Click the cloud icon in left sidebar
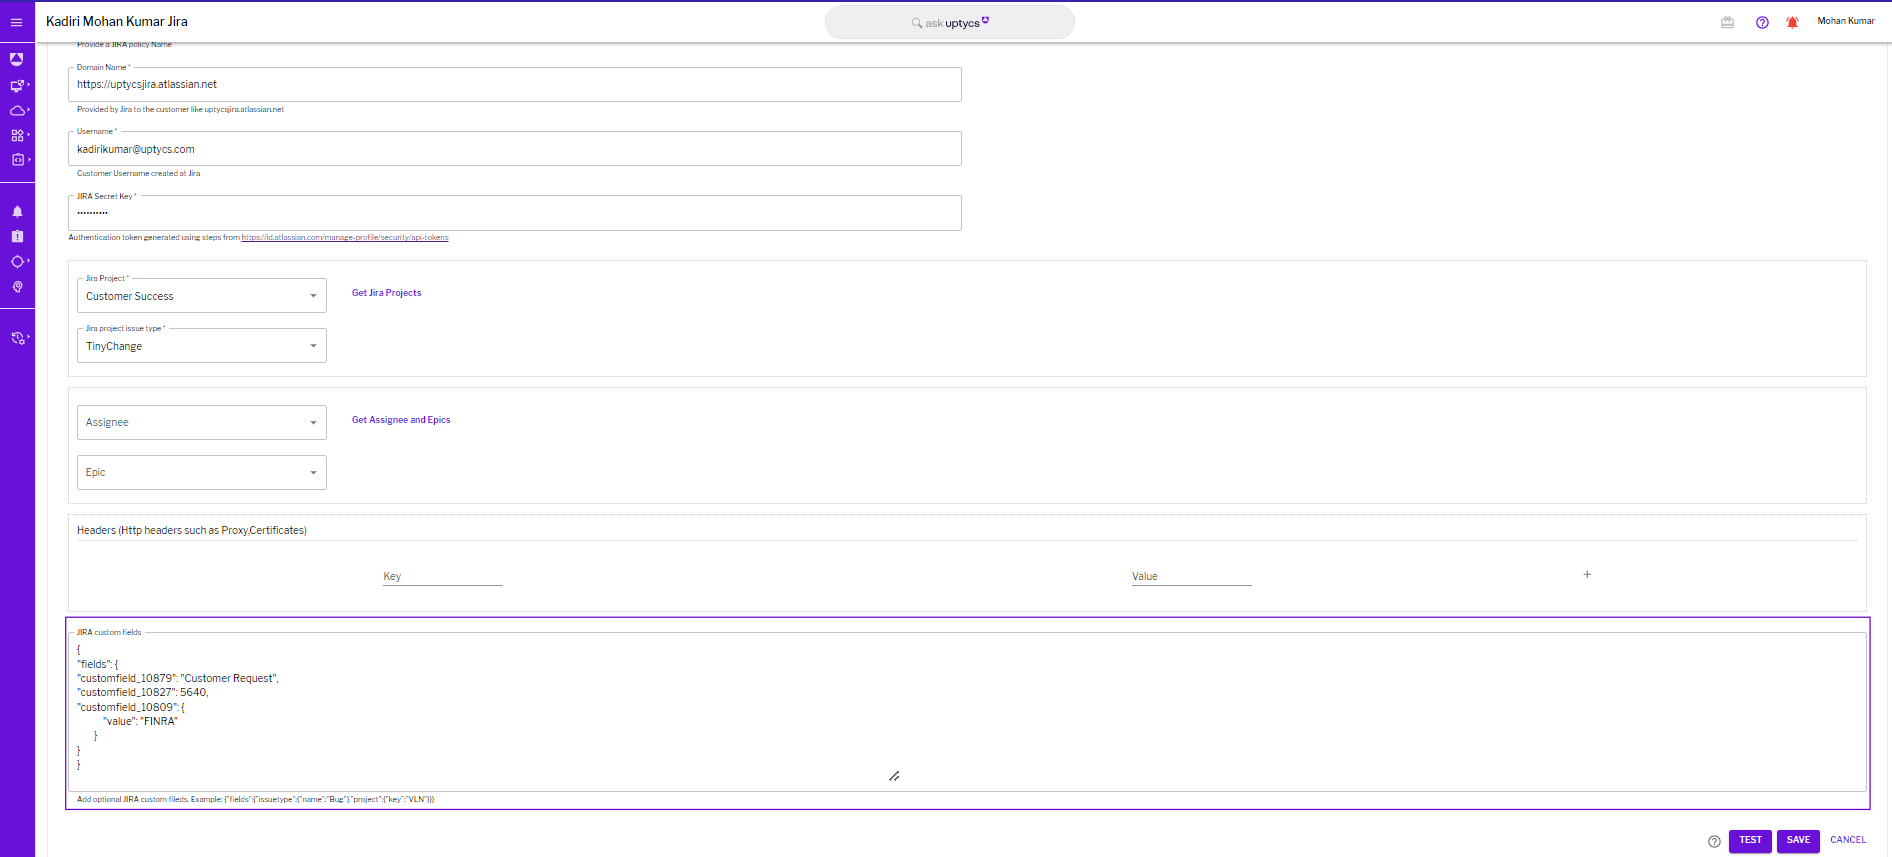1892x857 pixels. 17,111
